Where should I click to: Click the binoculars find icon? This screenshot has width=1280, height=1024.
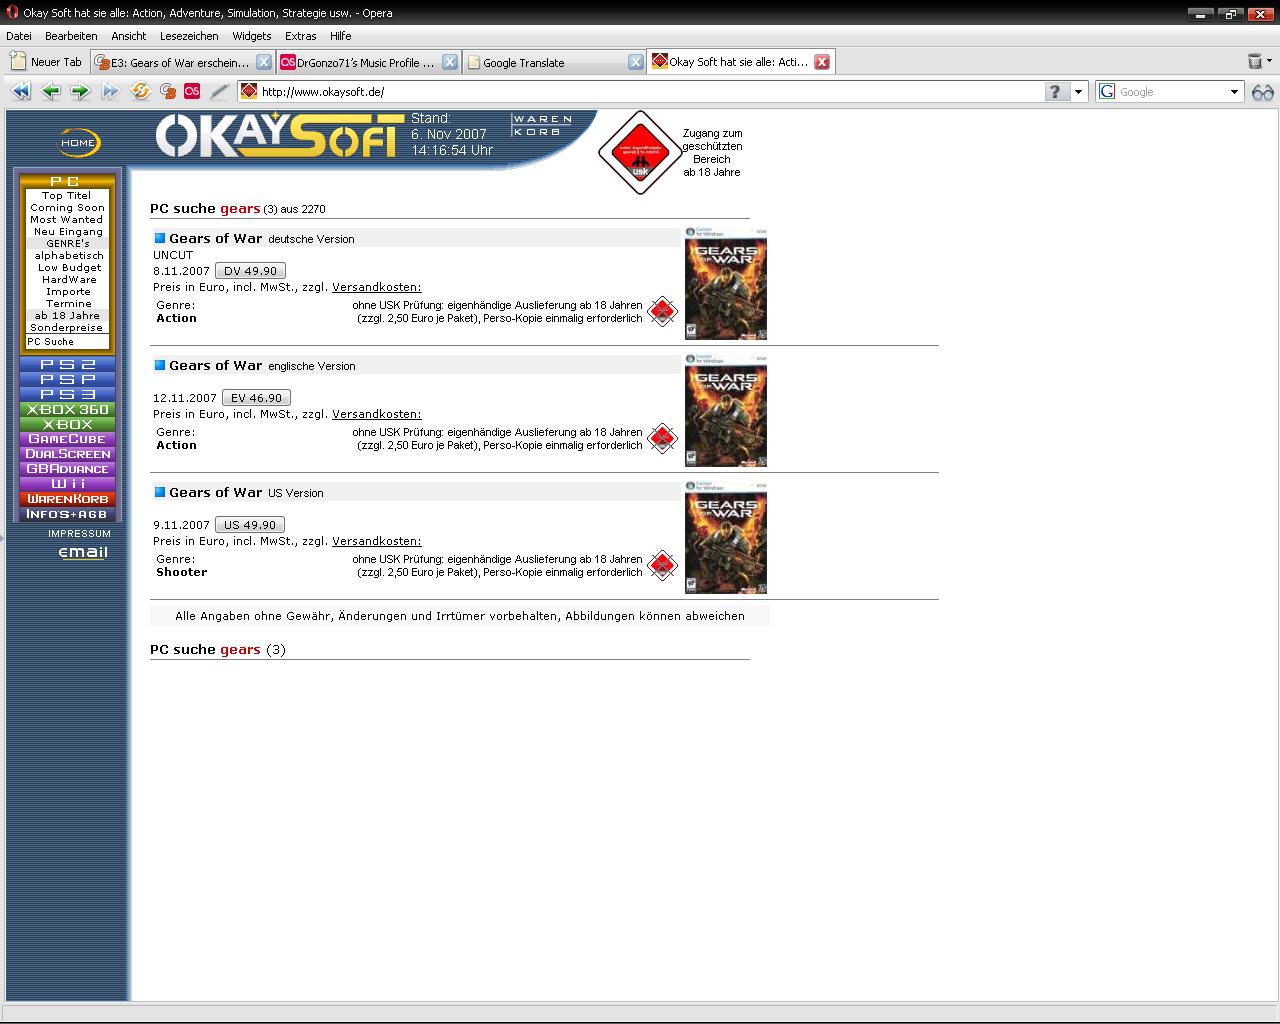(x=1262, y=91)
